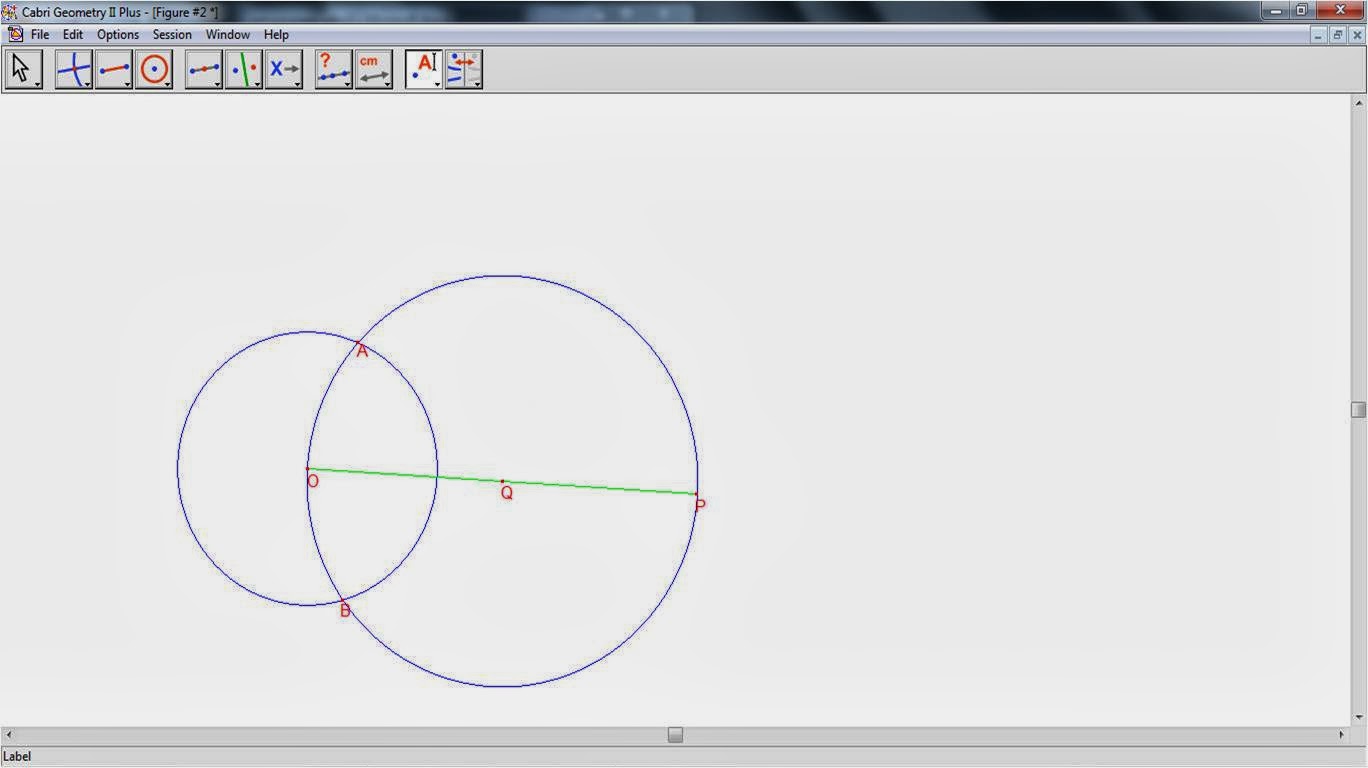This screenshot has height=768, width=1368.
Task: Click the horizontal scrollbar left arrow
Action: coord(8,735)
